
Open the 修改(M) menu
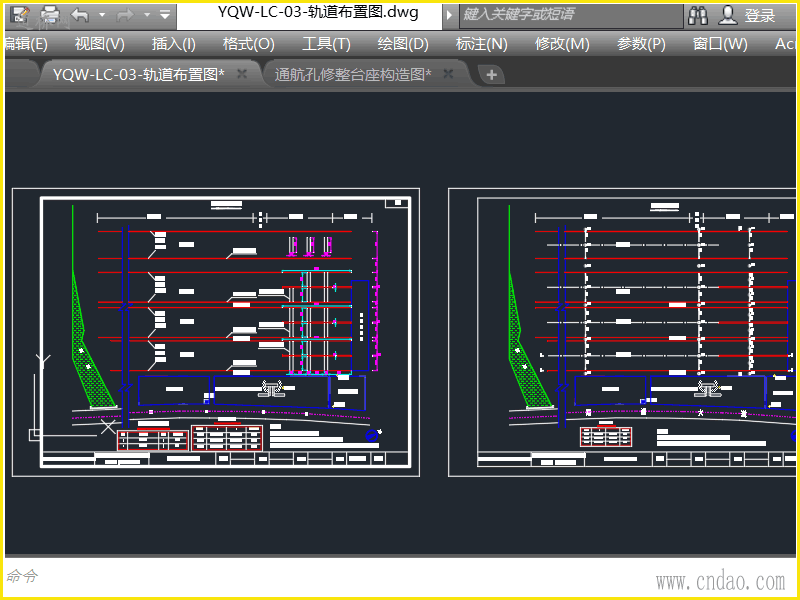(562, 44)
